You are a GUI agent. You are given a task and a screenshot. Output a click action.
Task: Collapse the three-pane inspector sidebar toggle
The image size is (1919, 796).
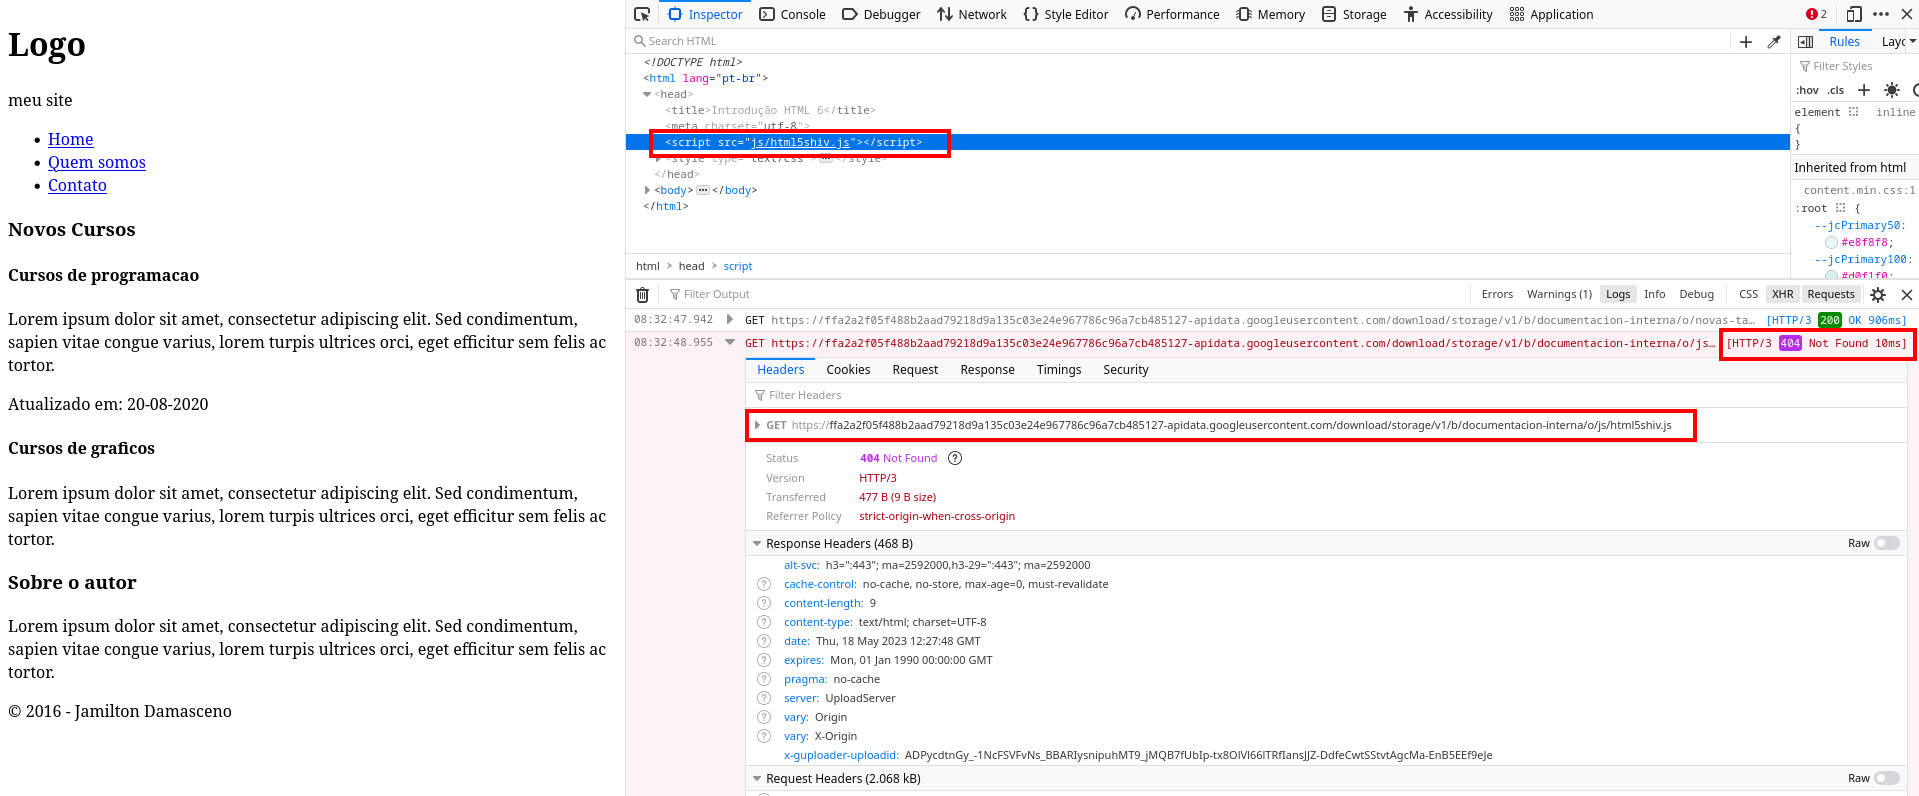(x=1806, y=42)
